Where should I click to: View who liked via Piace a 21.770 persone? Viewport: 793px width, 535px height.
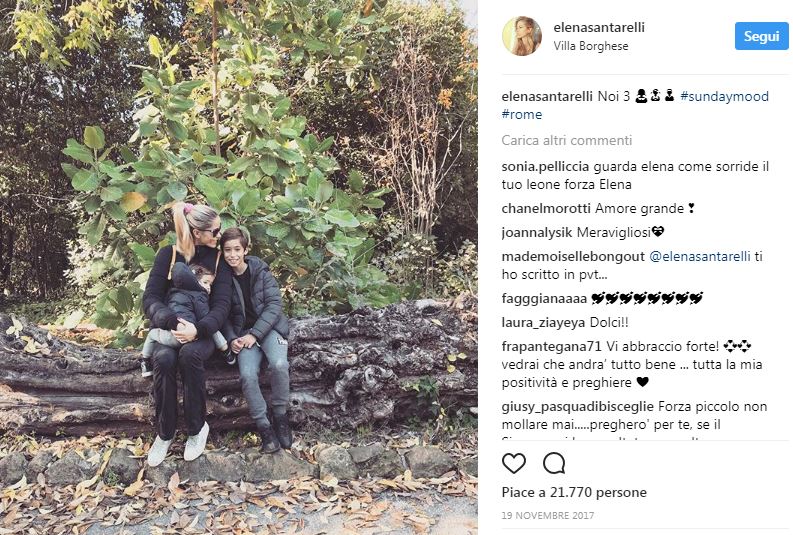tap(574, 493)
